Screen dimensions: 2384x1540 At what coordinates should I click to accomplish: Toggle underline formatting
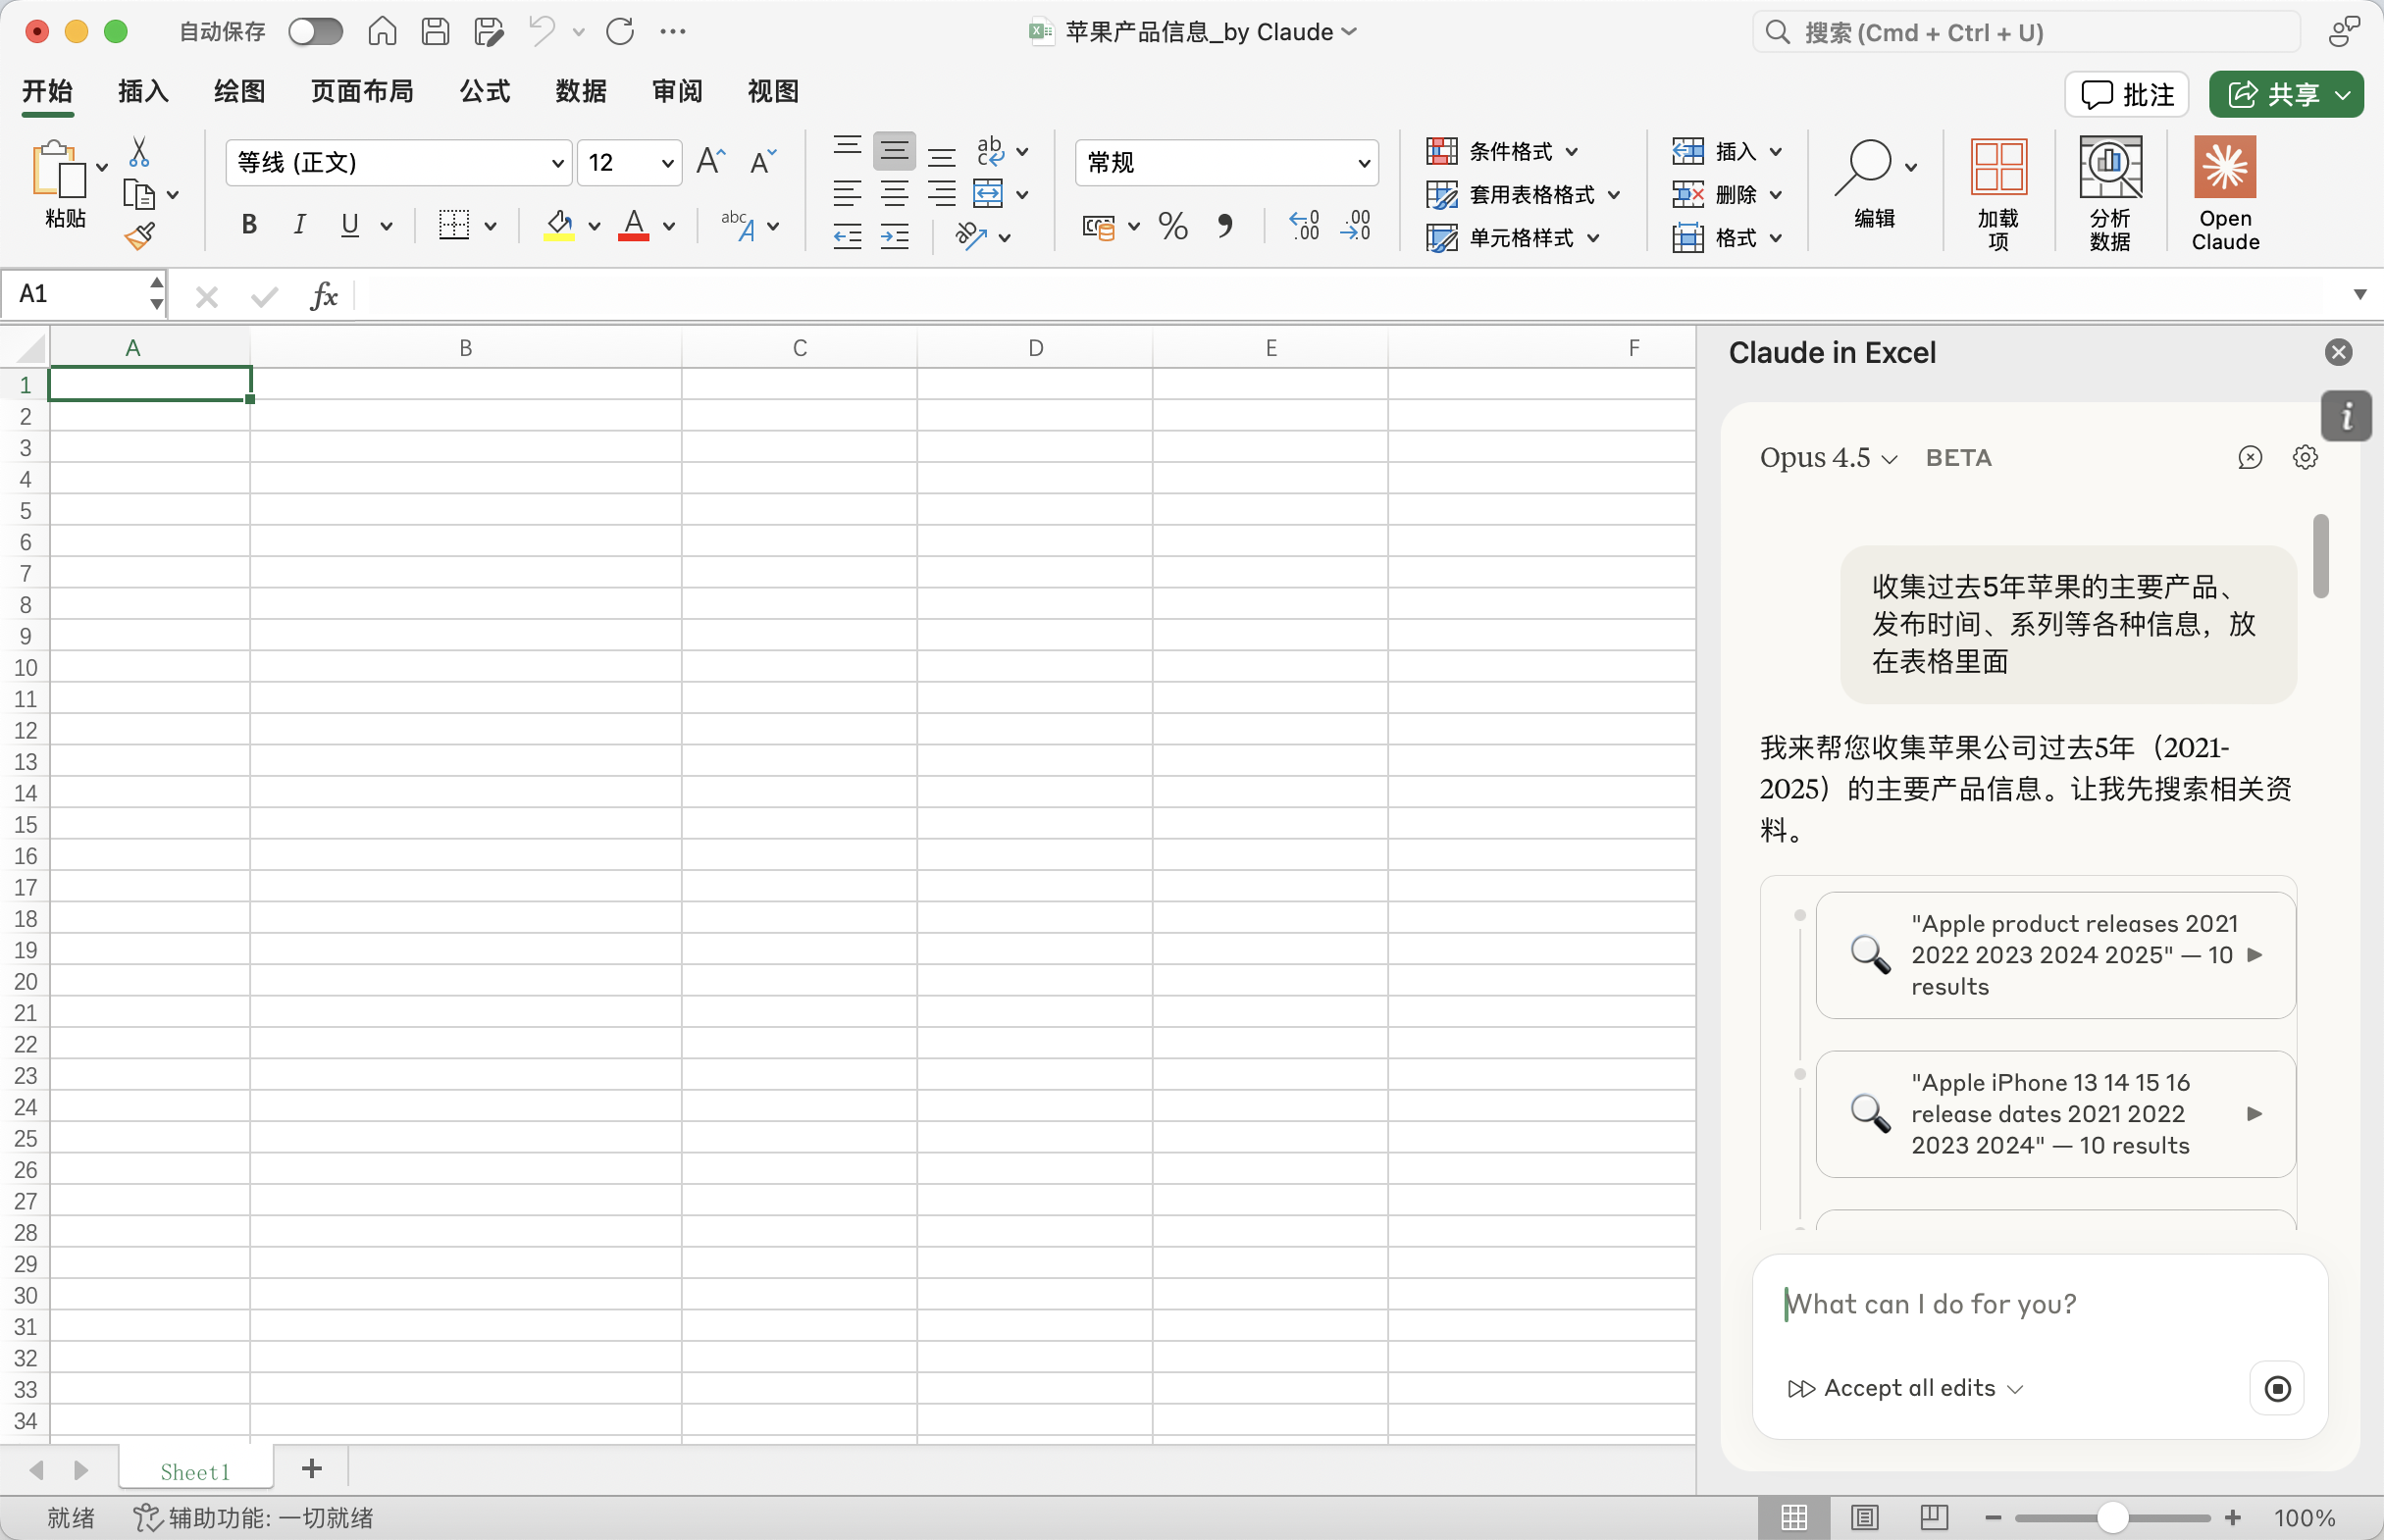point(348,225)
